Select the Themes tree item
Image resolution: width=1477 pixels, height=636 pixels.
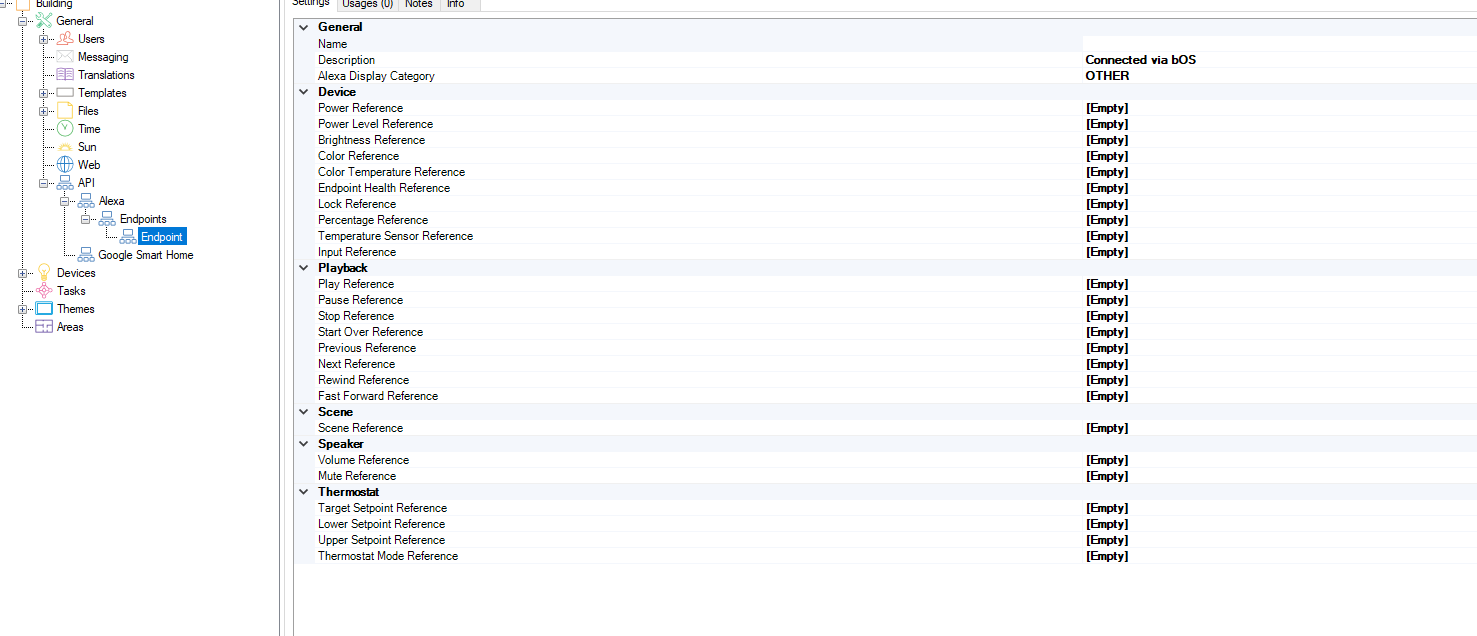coord(75,309)
